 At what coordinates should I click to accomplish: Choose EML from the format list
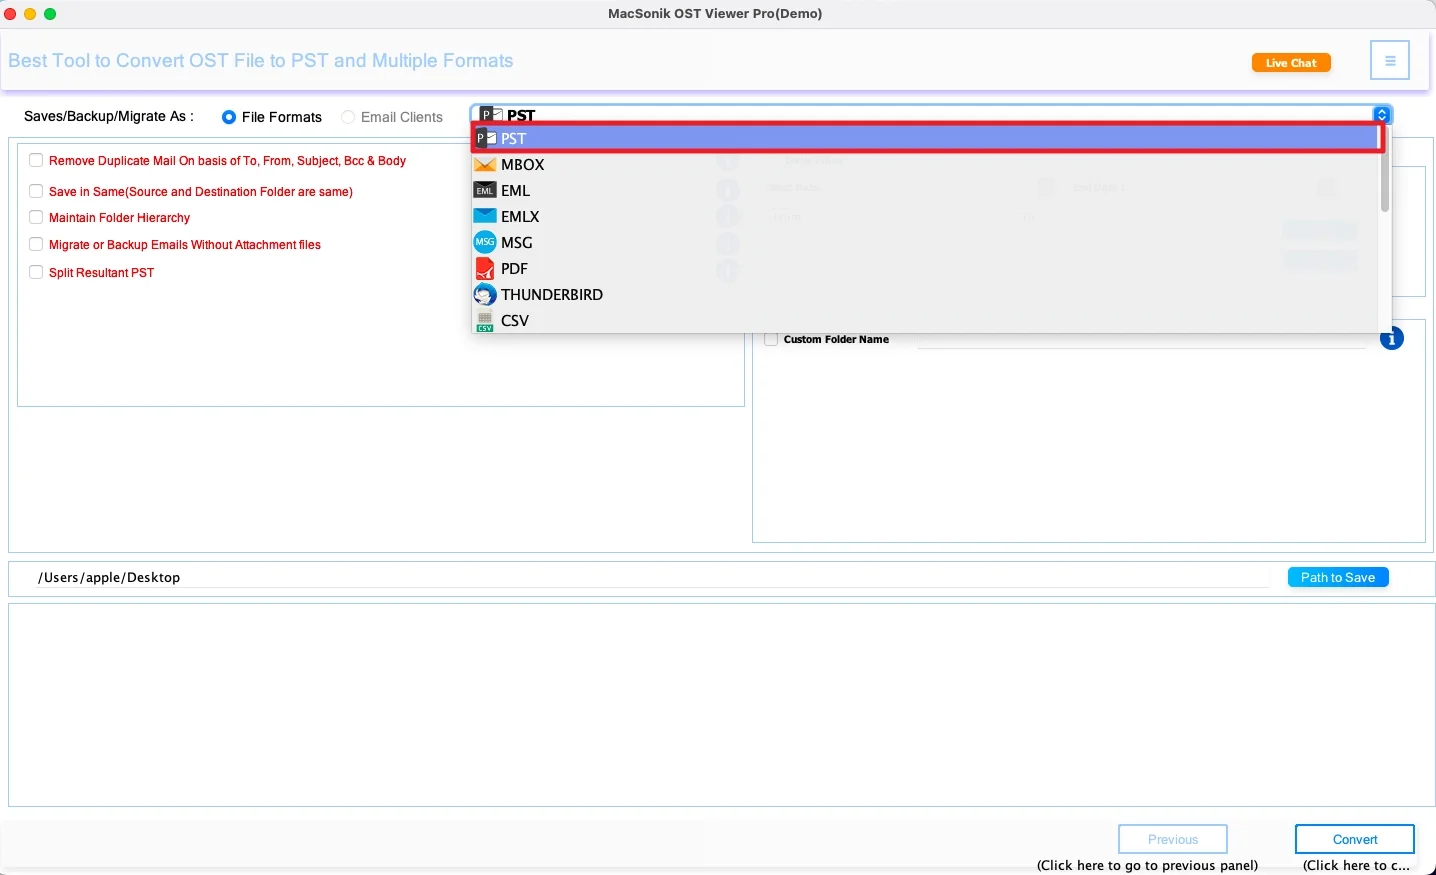click(925, 190)
